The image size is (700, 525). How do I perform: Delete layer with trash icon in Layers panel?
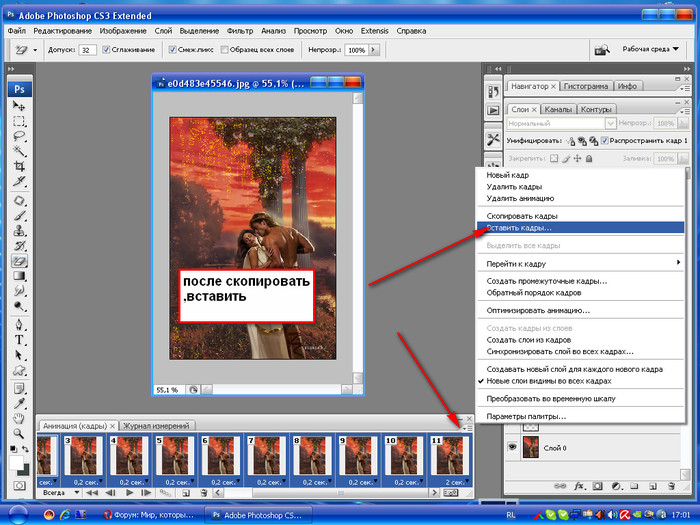[671, 486]
